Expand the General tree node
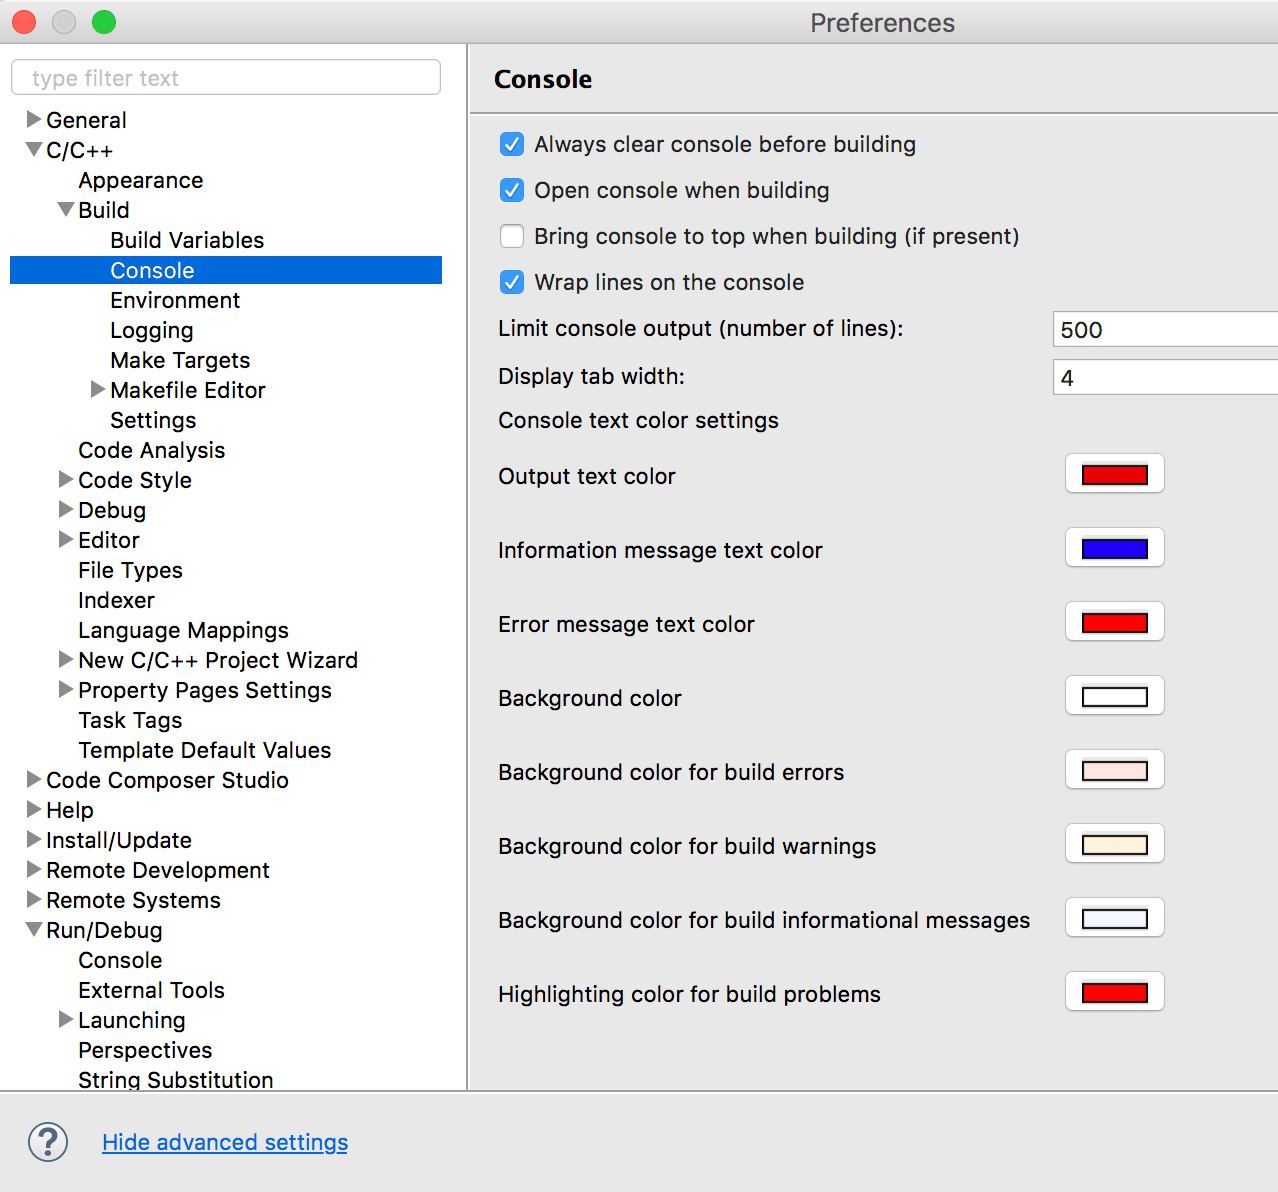 34,120
